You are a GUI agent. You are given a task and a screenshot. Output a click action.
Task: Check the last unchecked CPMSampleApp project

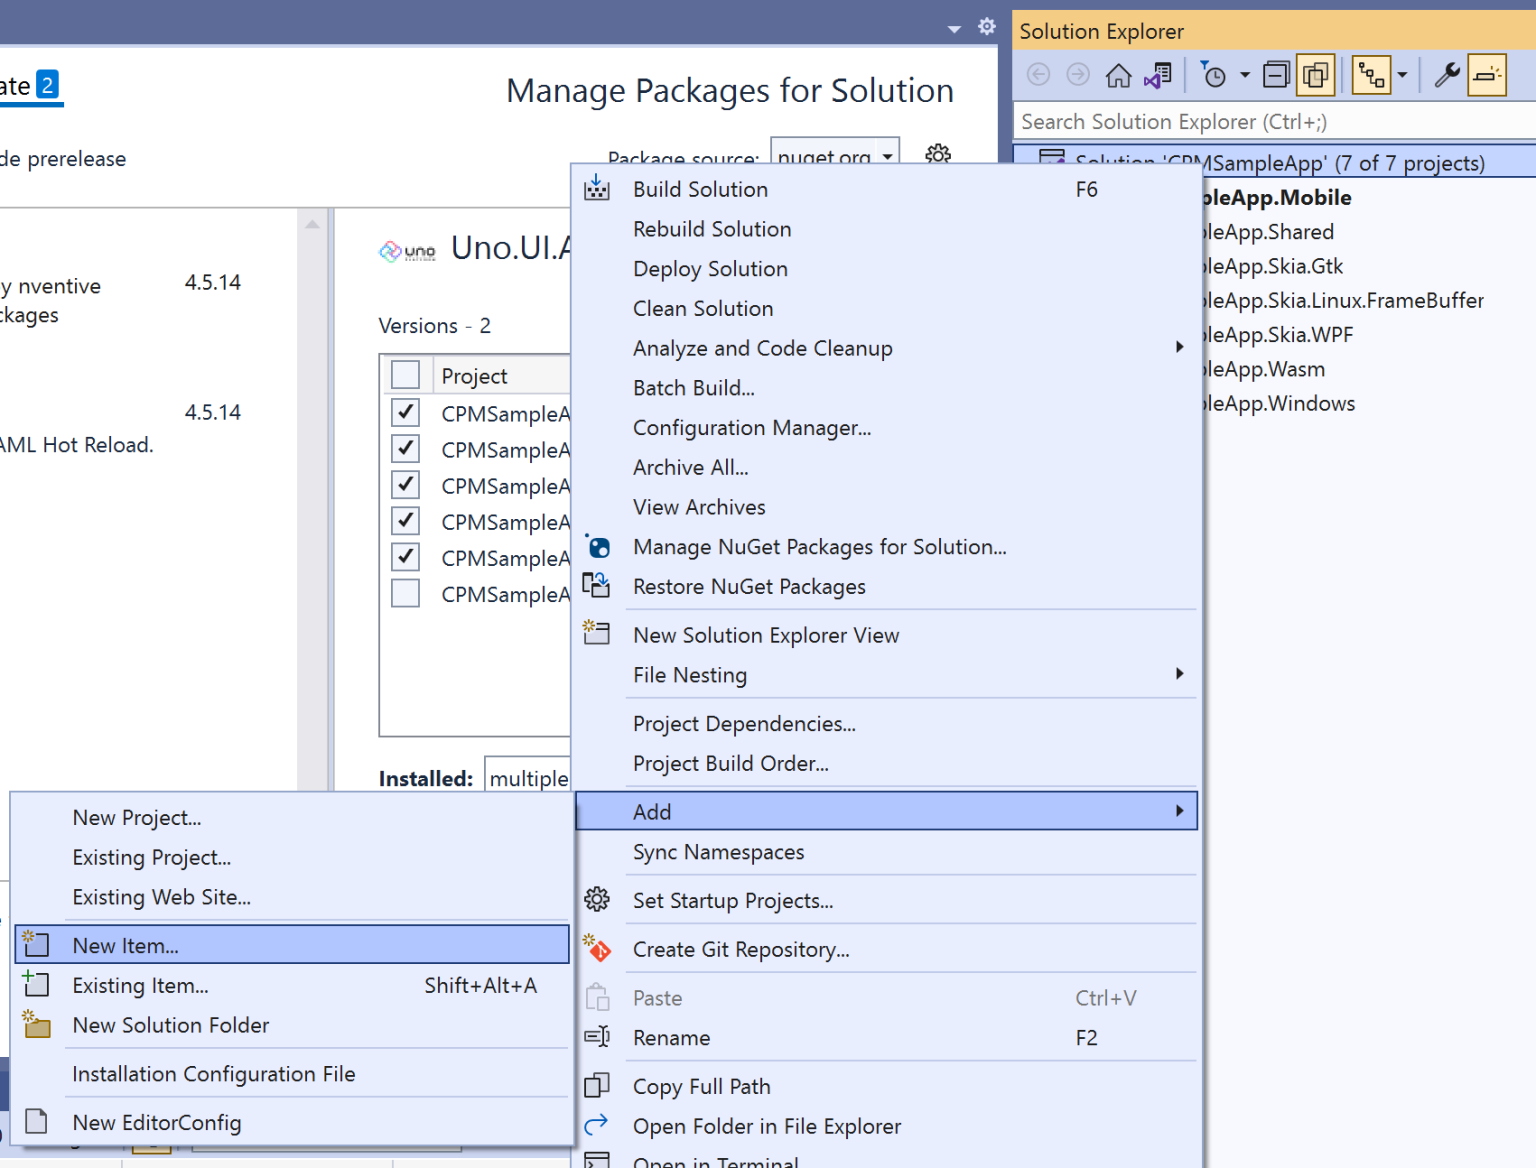point(405,593)
